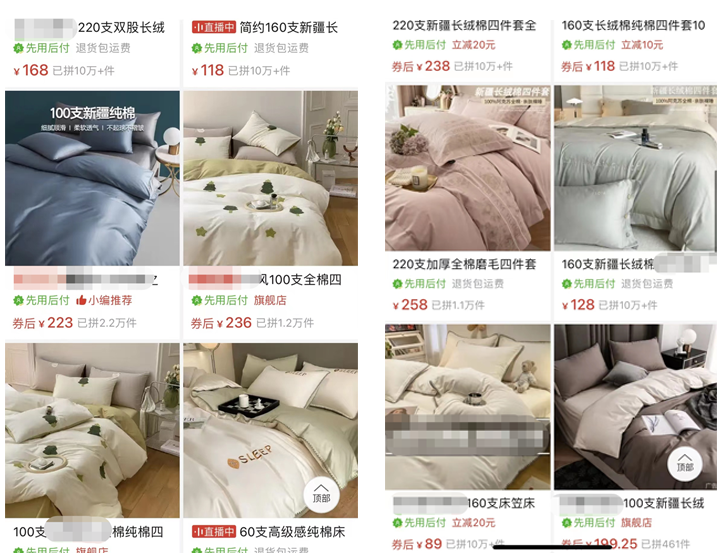Click 先用后付 icon beside 立减10元
723x553 pixels.
click(566, 45)
